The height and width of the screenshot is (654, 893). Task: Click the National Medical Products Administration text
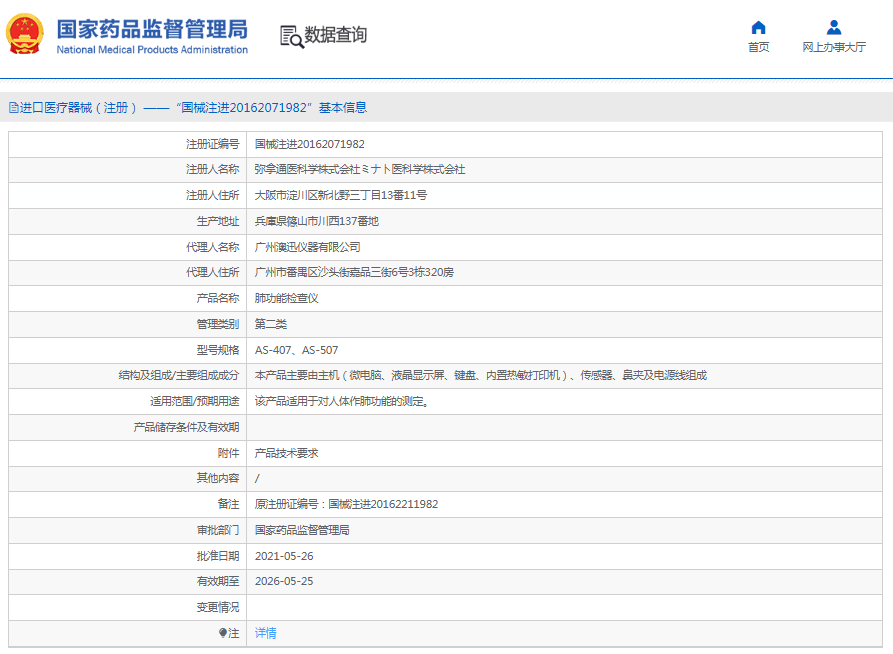pos(152,50)
